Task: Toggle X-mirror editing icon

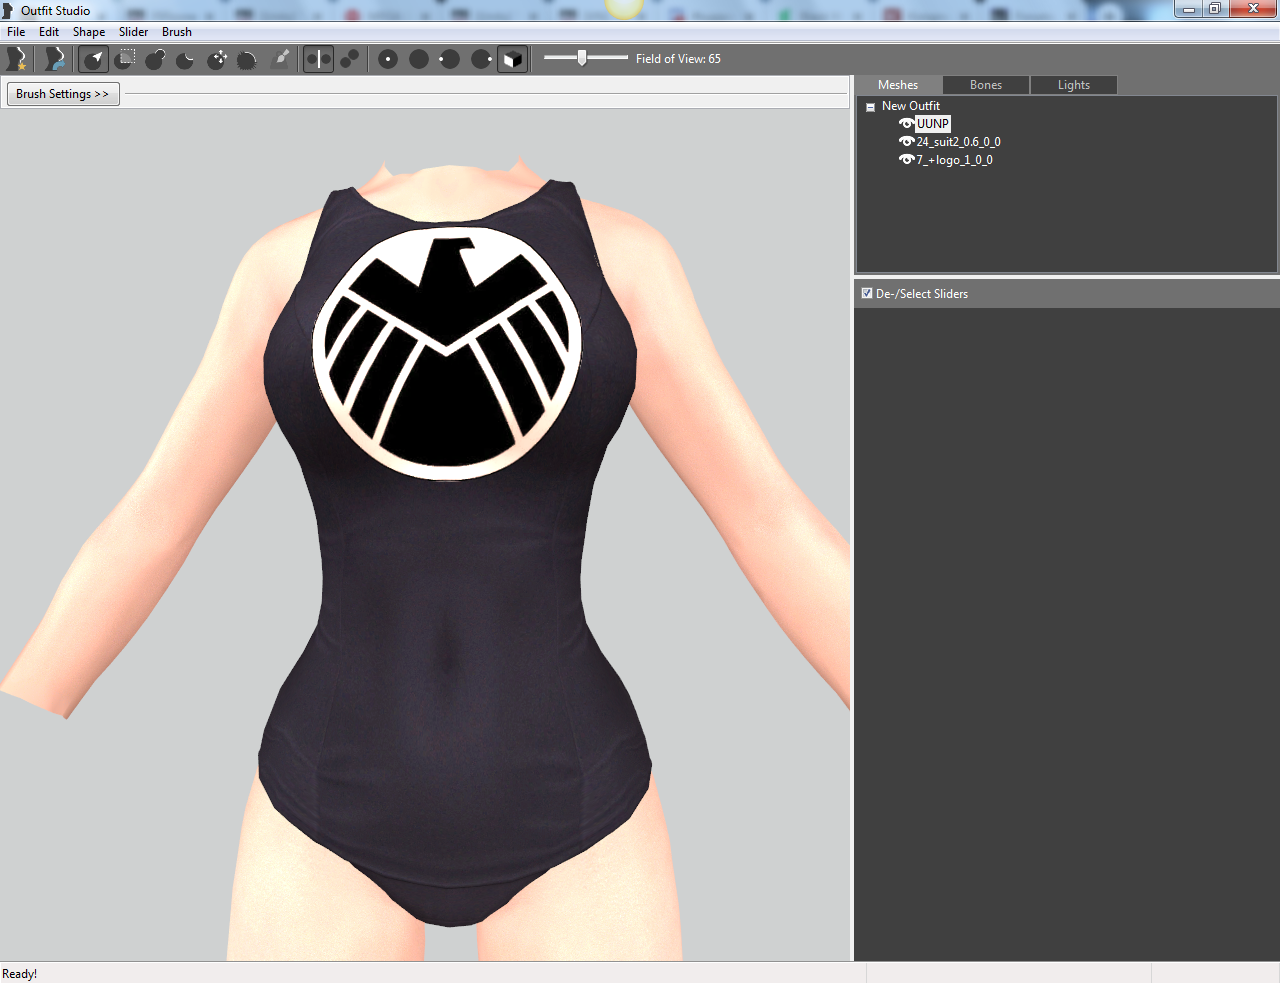Action: click(318, 59)
